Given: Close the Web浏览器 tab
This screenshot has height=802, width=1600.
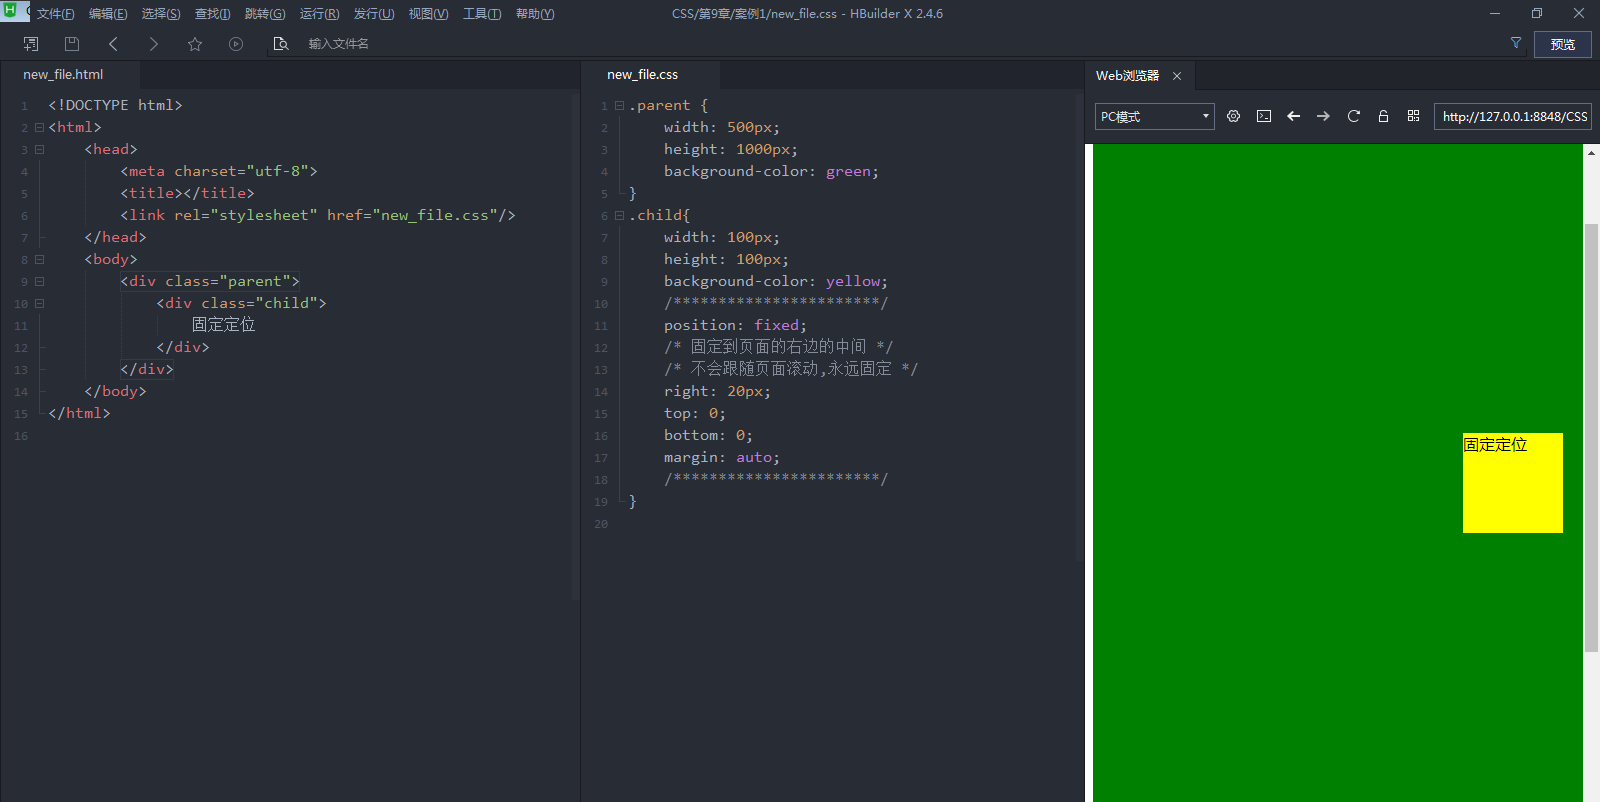Looking at the screenshot, I should (1177, 76).
